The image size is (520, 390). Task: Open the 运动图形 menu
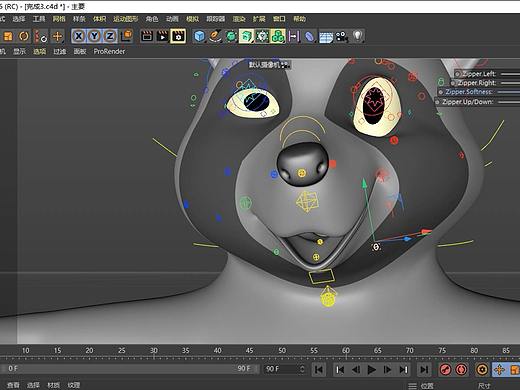coord(125,19)
